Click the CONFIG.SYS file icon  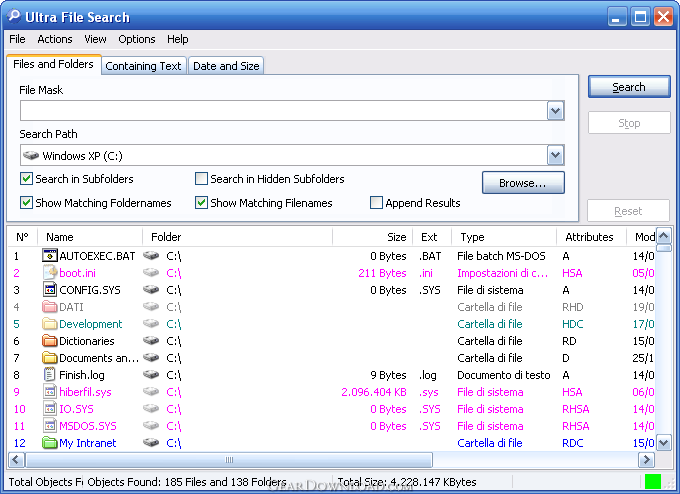(49, 290)
